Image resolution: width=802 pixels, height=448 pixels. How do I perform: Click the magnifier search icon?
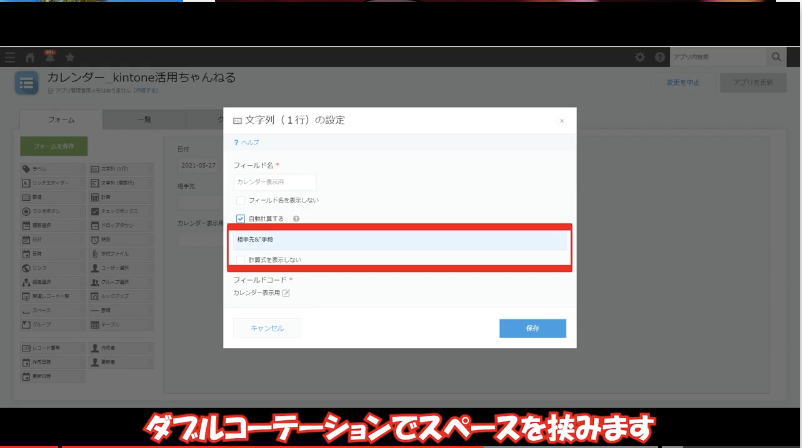[x=776, y=57]
